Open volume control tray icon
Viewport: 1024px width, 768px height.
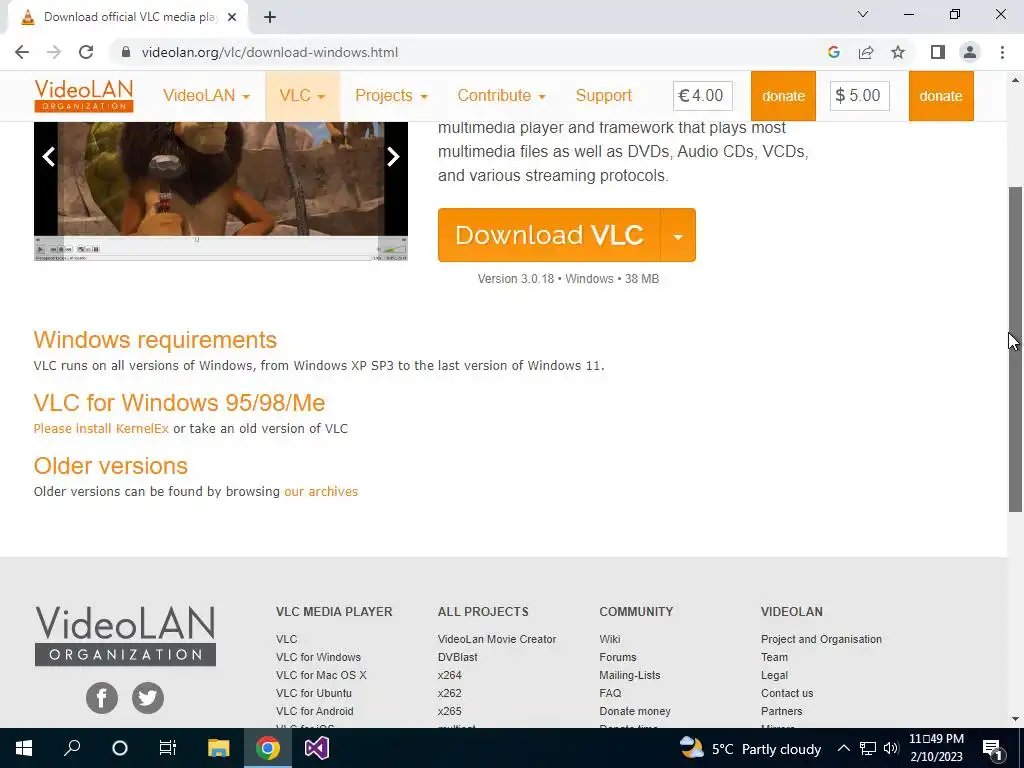click(x=891, y=748)
